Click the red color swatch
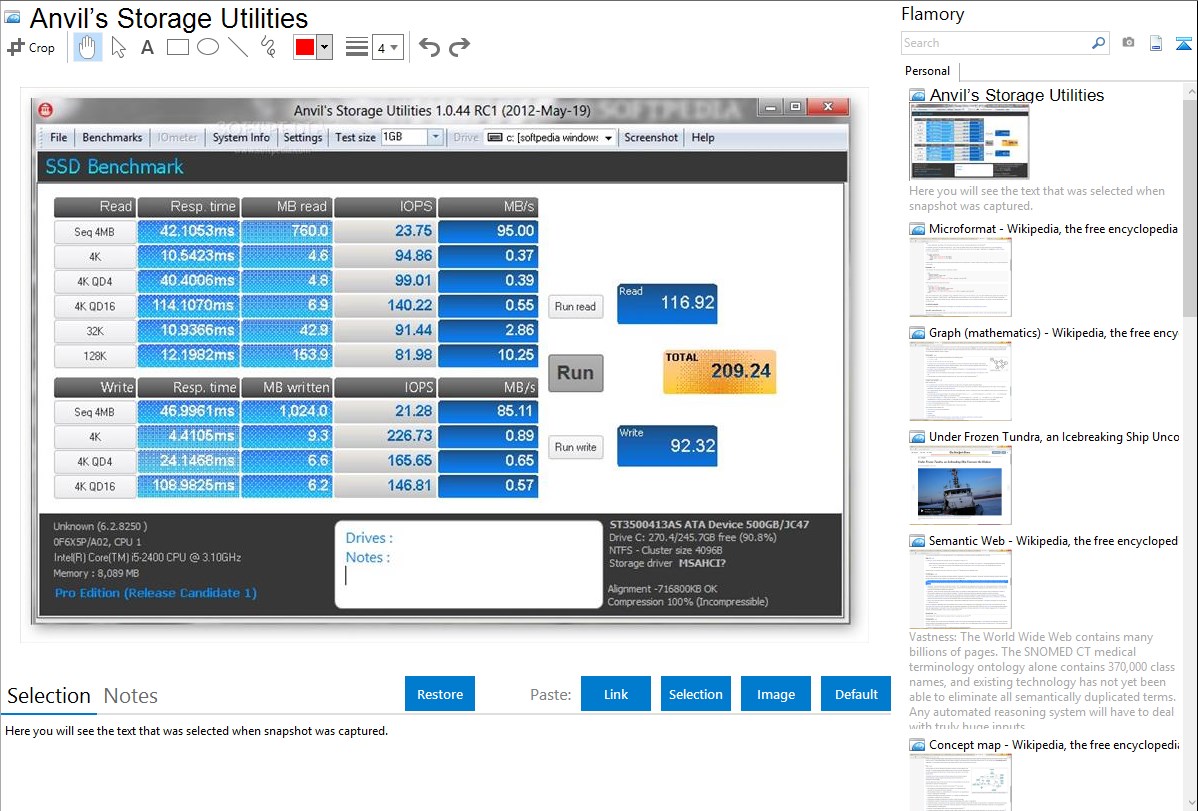This screenshot has width=1198, height=811. click(305, 47)
